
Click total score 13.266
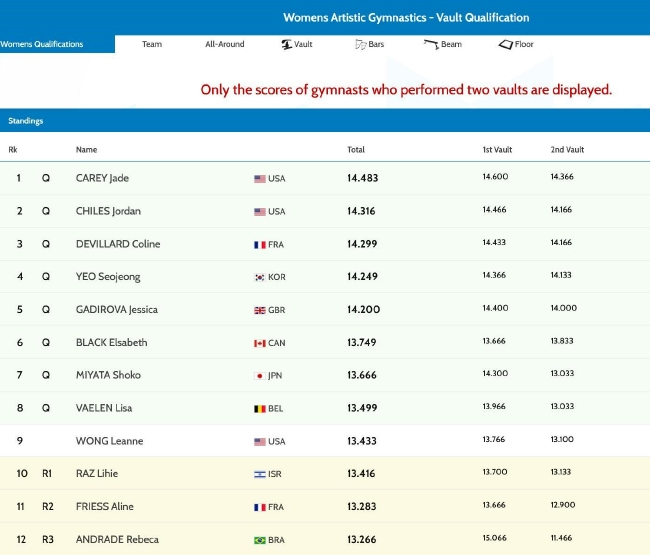click(x=362, y=539)
